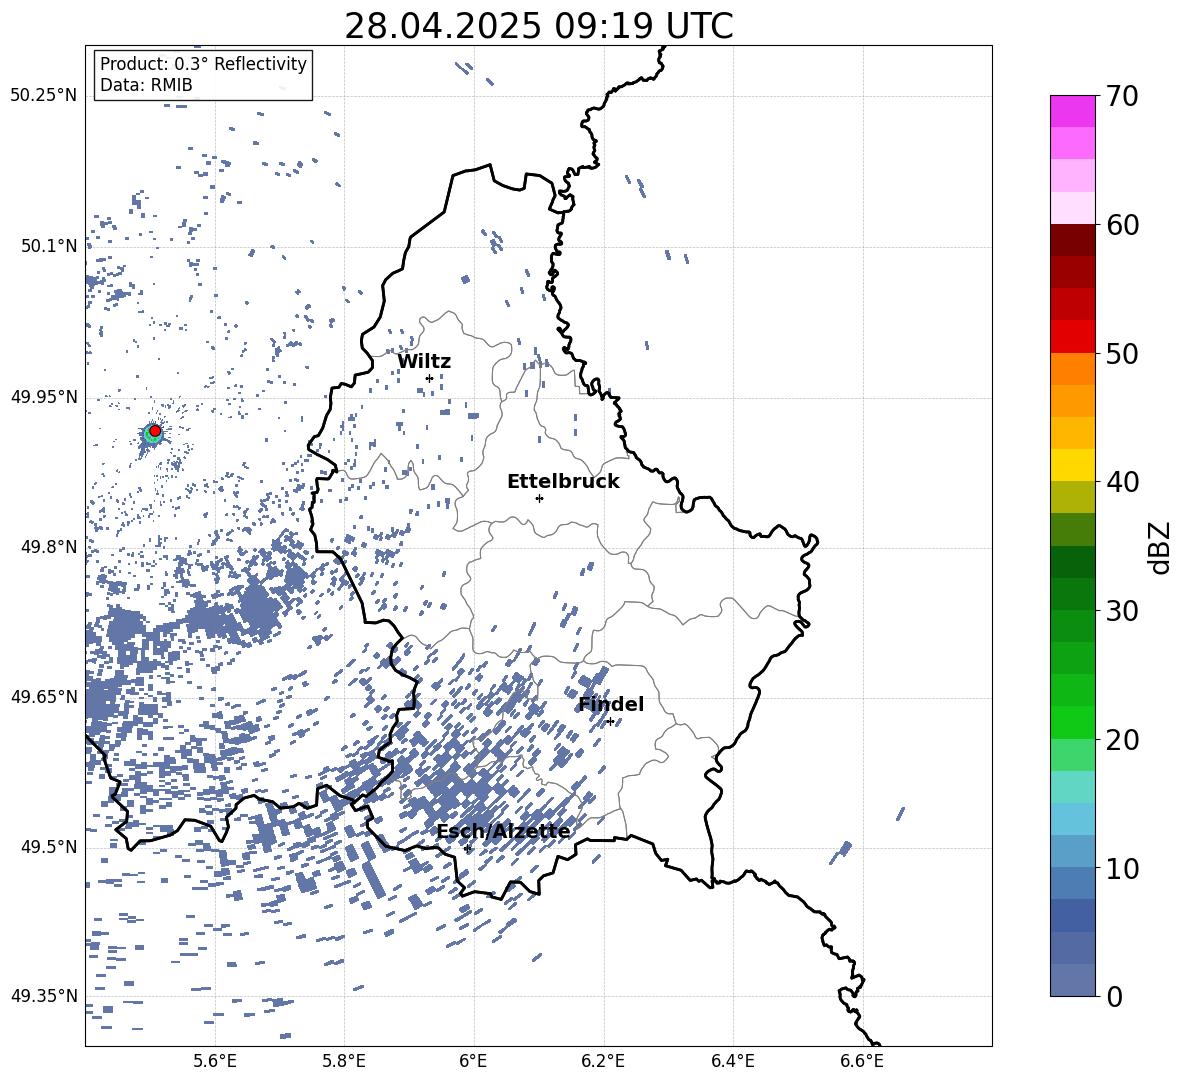Click the 20 value on the colorbar
The image size is (1184, 1081).
pos(1122,740)
